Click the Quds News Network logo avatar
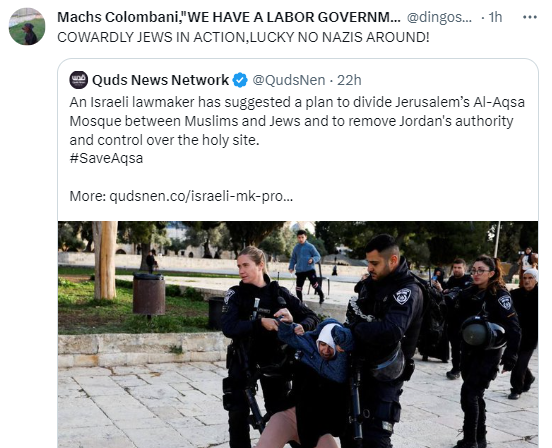This screenshot has width=552, height=448. pyautogui.click(x=79, y=80)
